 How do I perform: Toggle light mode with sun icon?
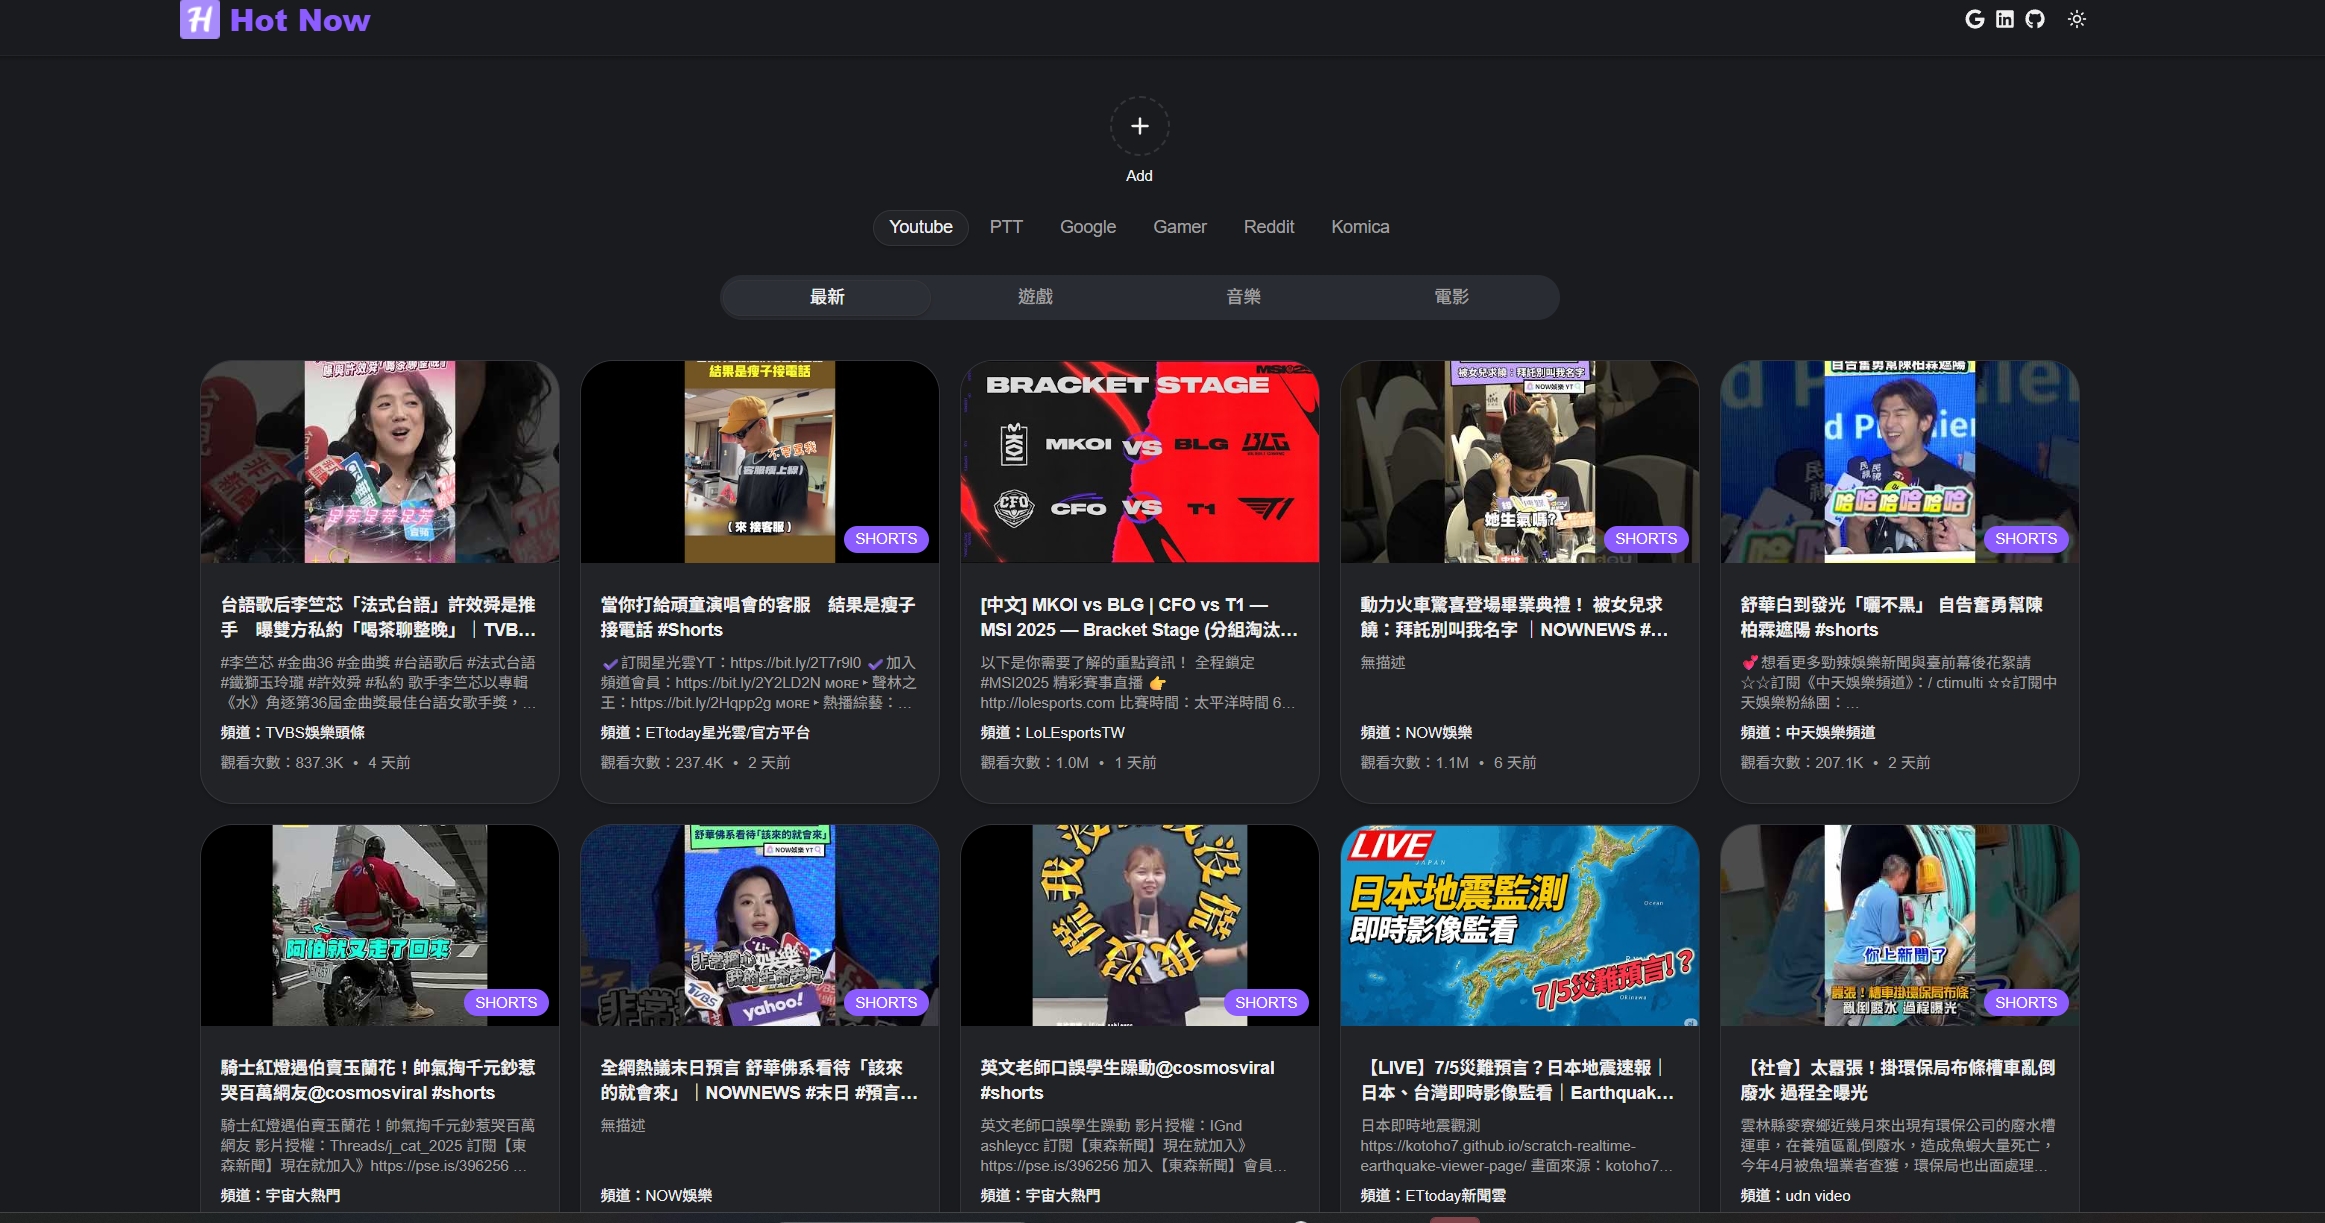click(x=2077, y=19)
